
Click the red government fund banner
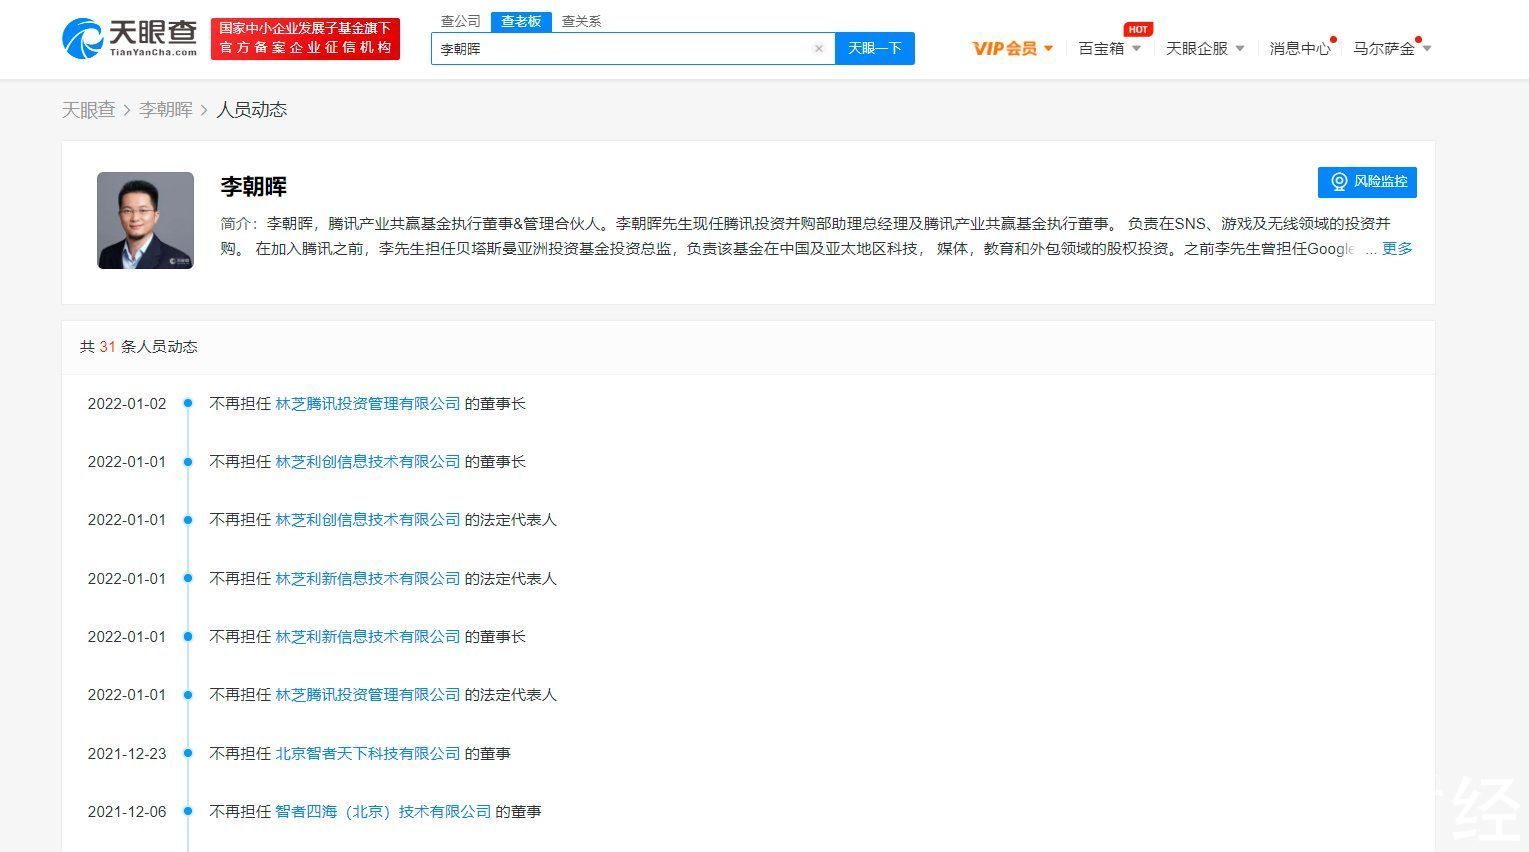coord(305,38)
